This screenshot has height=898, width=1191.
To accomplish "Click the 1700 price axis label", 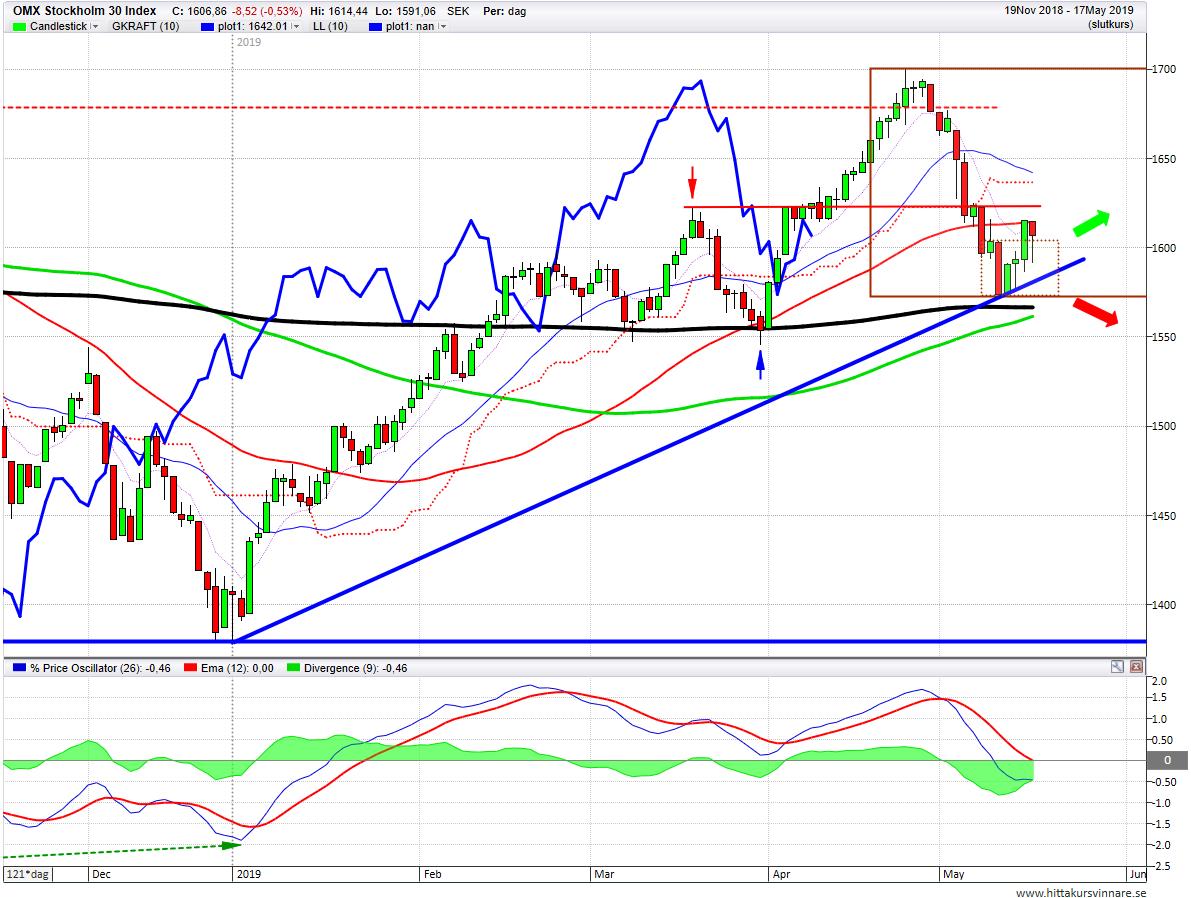I will [1164, 69].
